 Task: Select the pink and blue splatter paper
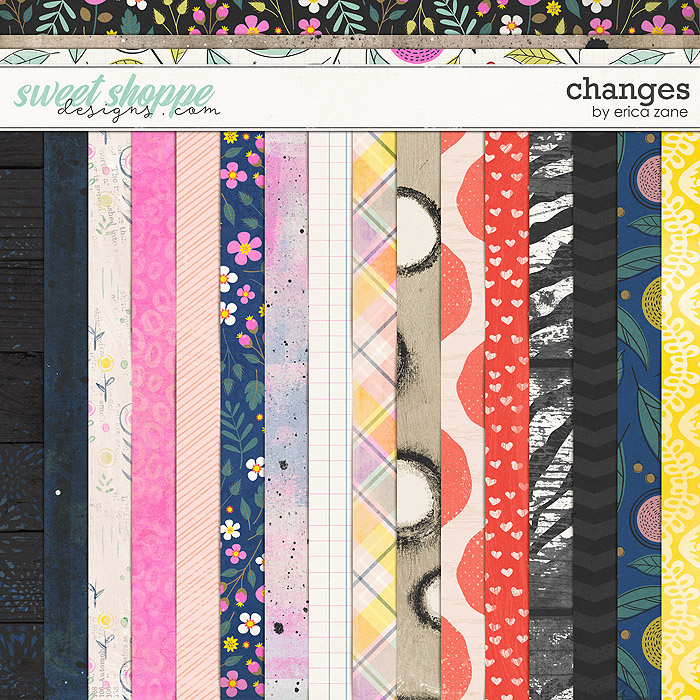point(287,416)
